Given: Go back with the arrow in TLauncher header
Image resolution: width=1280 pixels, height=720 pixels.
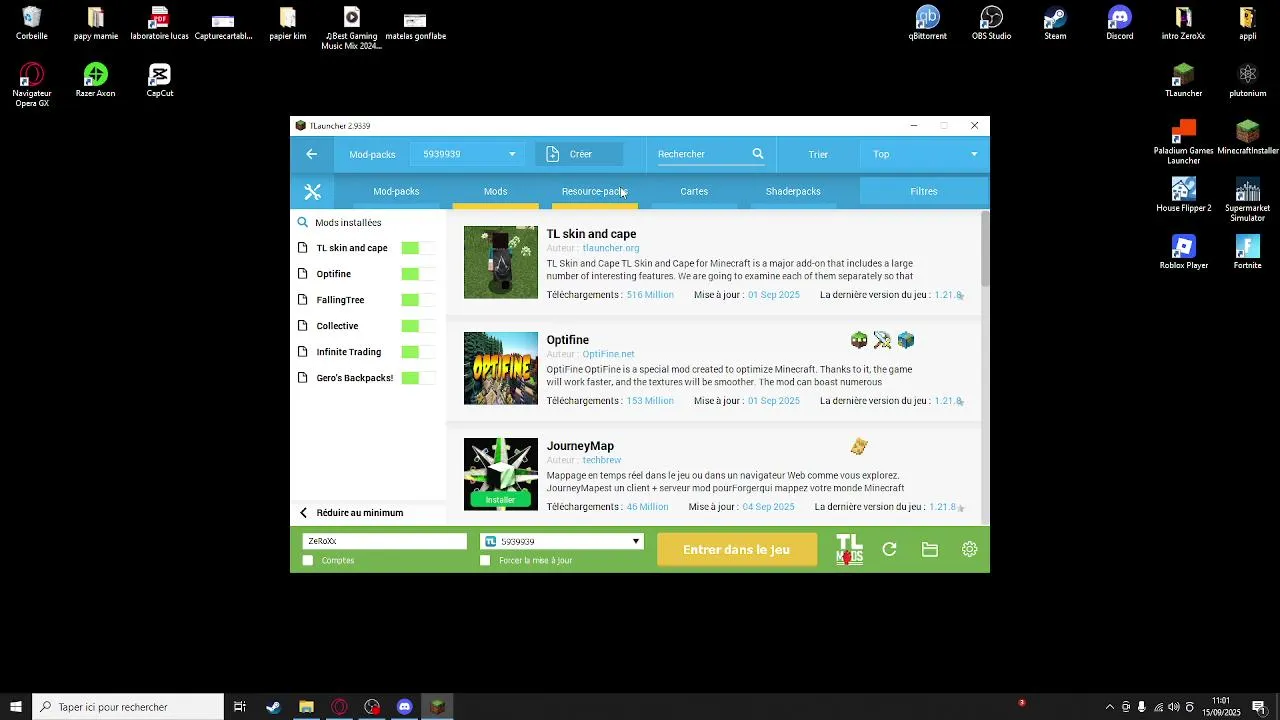Looking at the screenshot, I should pos(312,154).
